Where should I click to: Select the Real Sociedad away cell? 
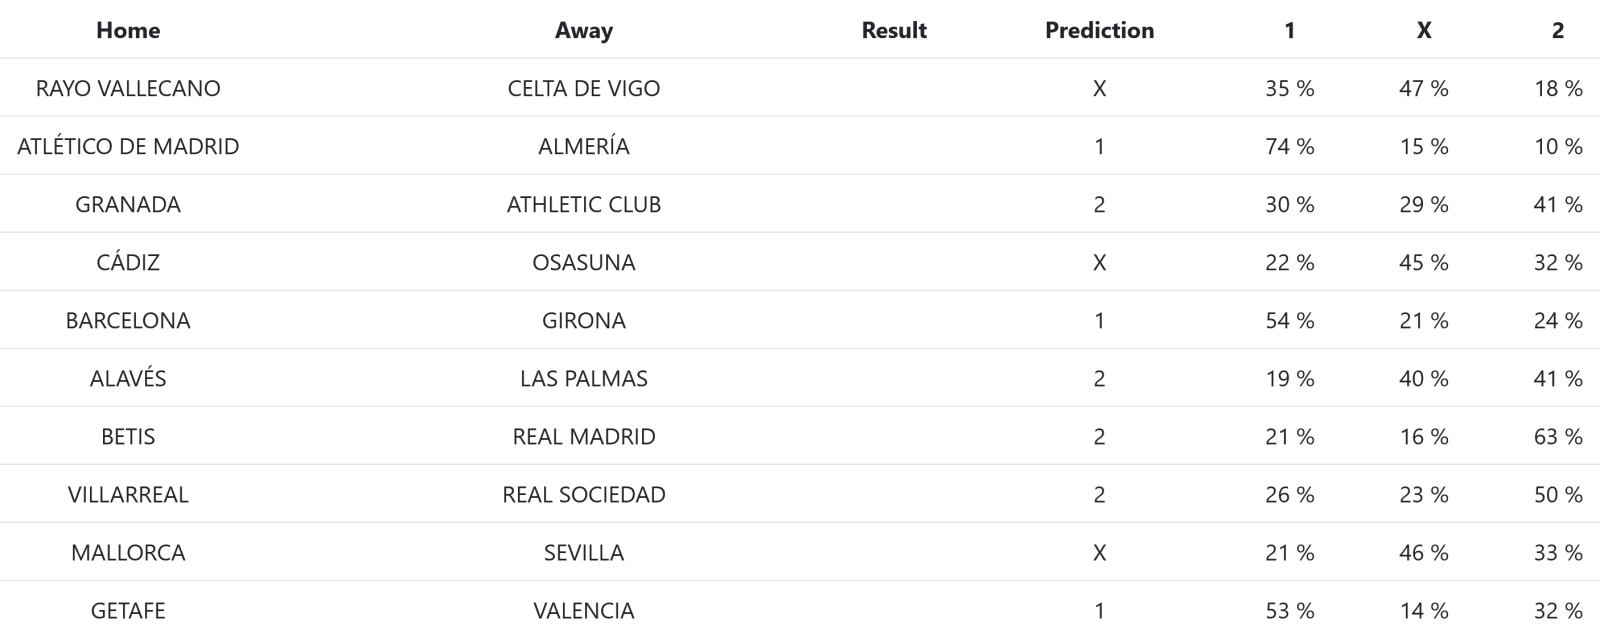[x=583, y=494]
